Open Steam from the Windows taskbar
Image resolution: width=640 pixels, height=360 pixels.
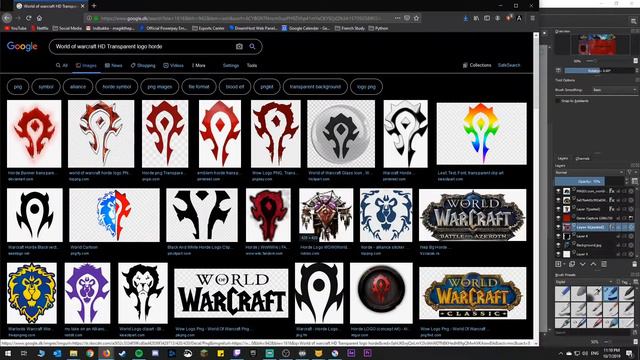pos(122,353)
